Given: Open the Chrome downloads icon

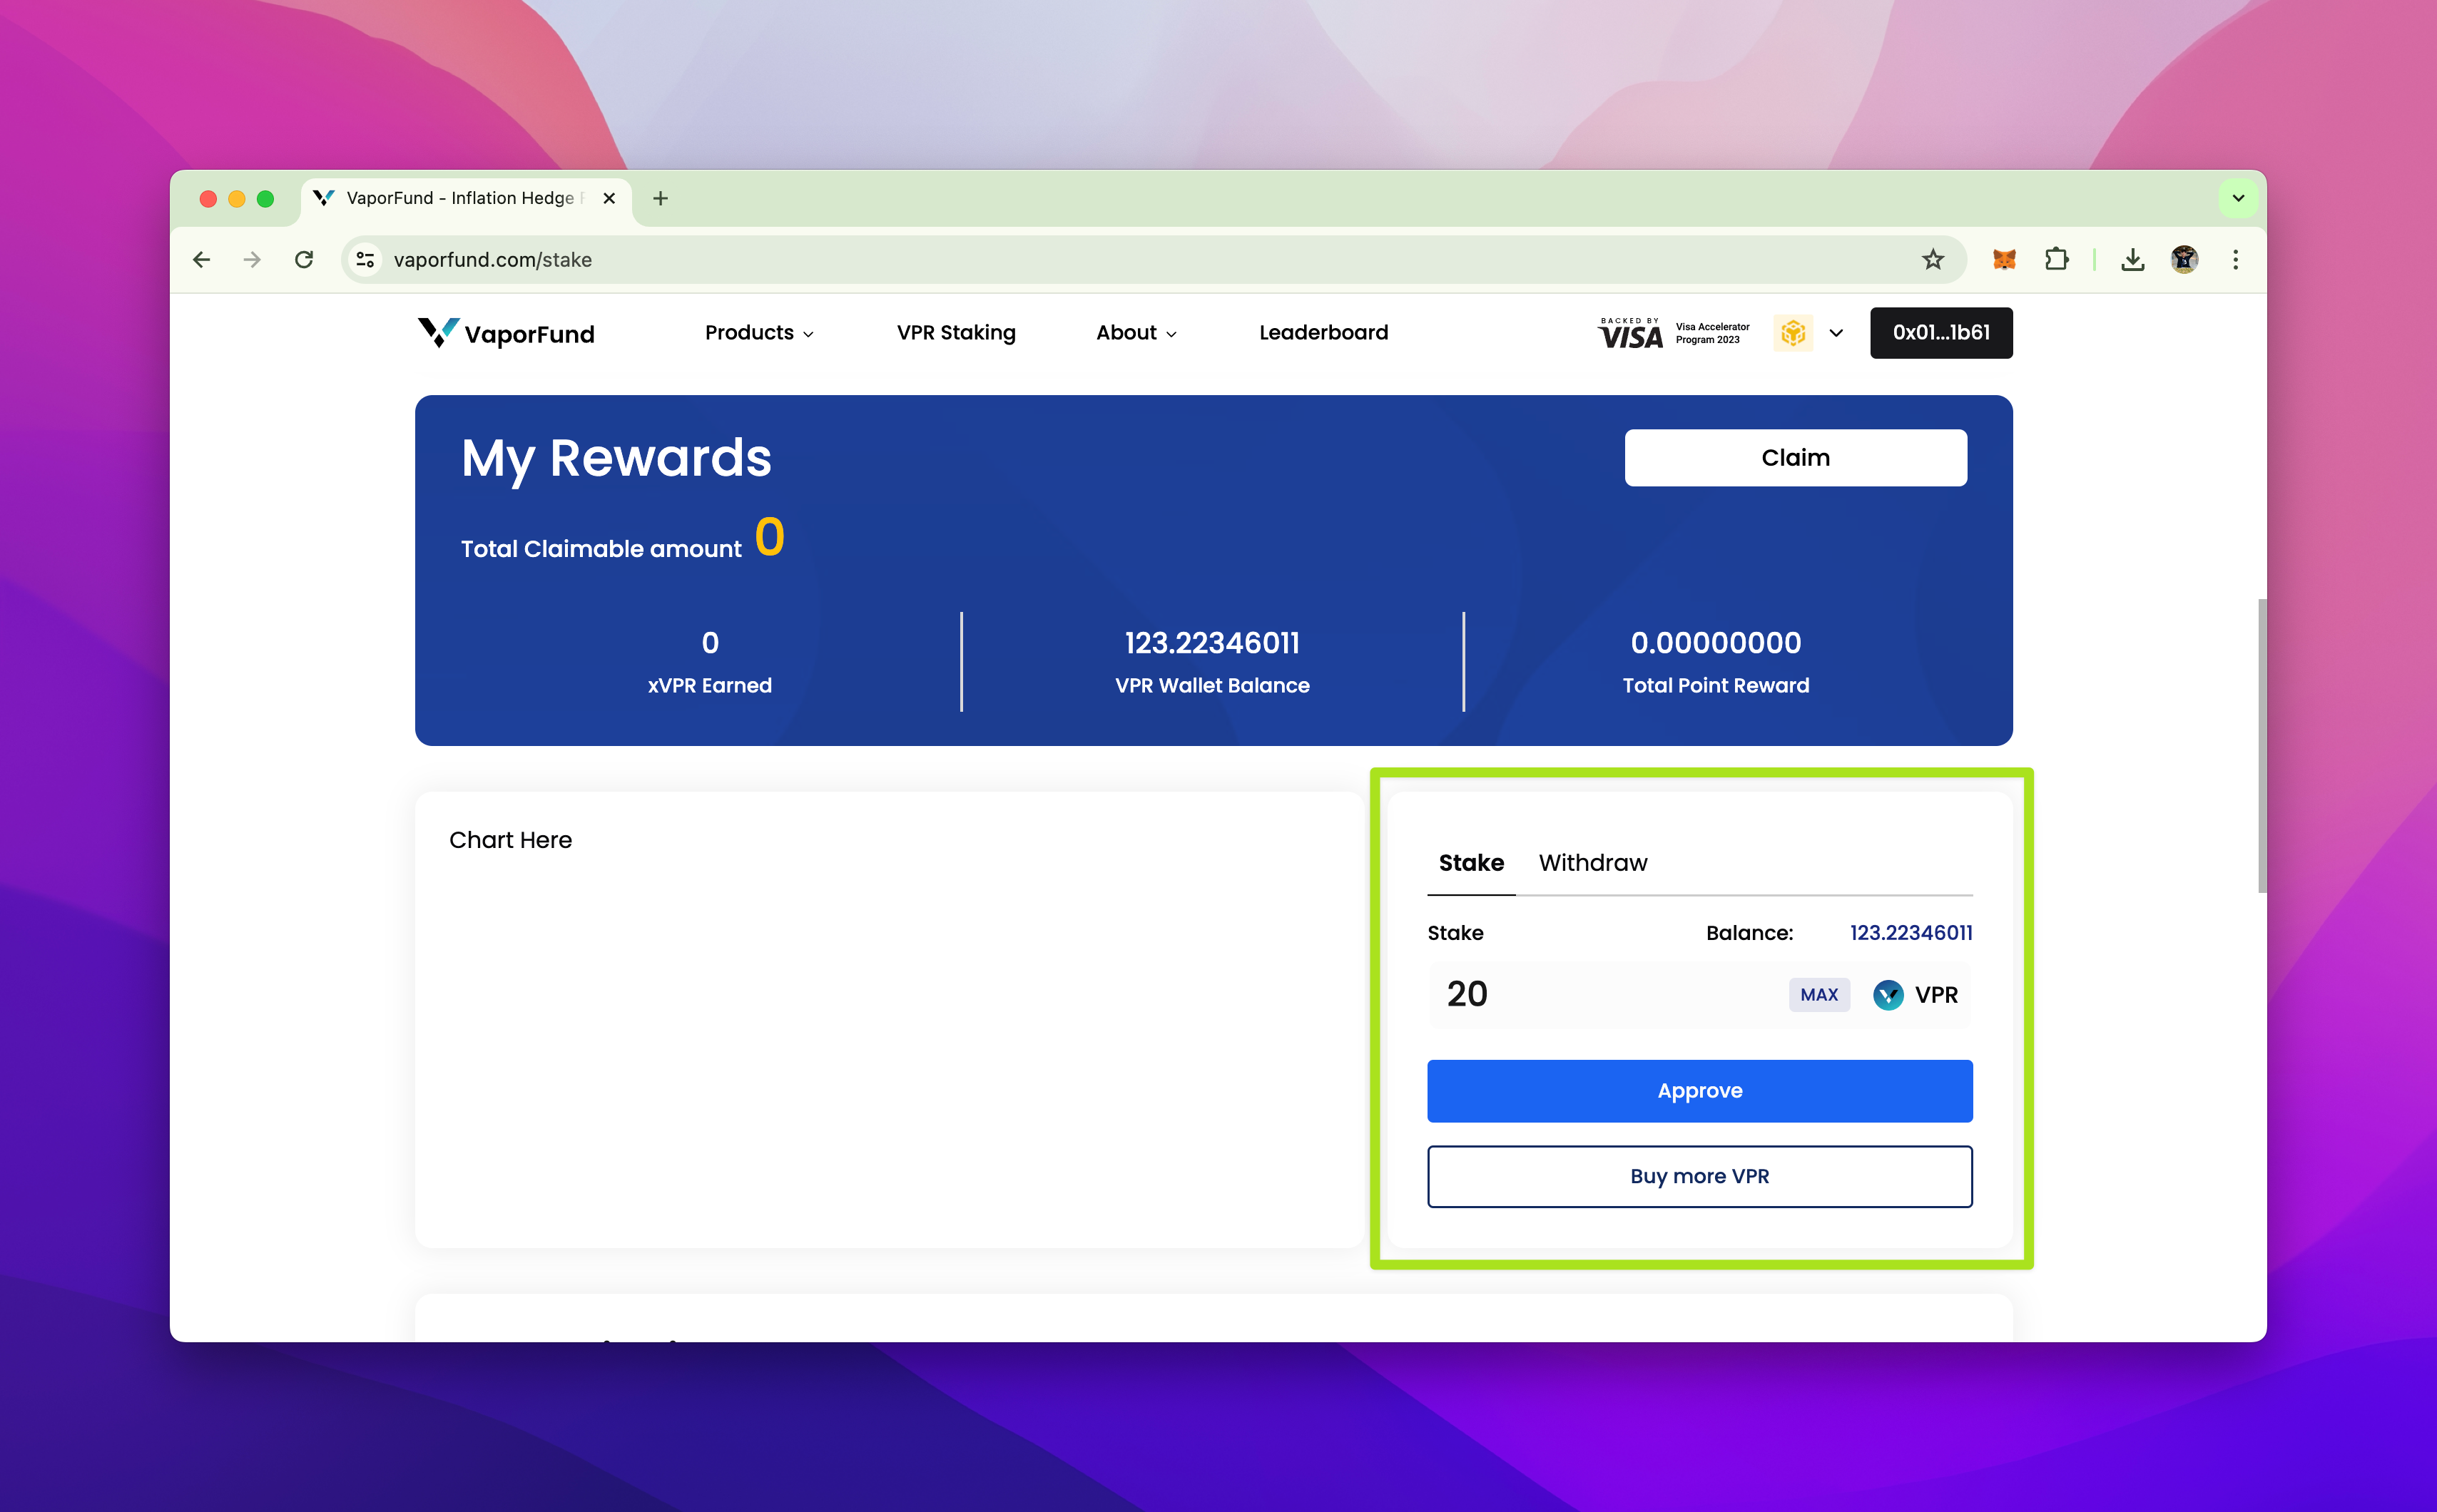Looking at the screenshot, I should [x=2132, y=260].
